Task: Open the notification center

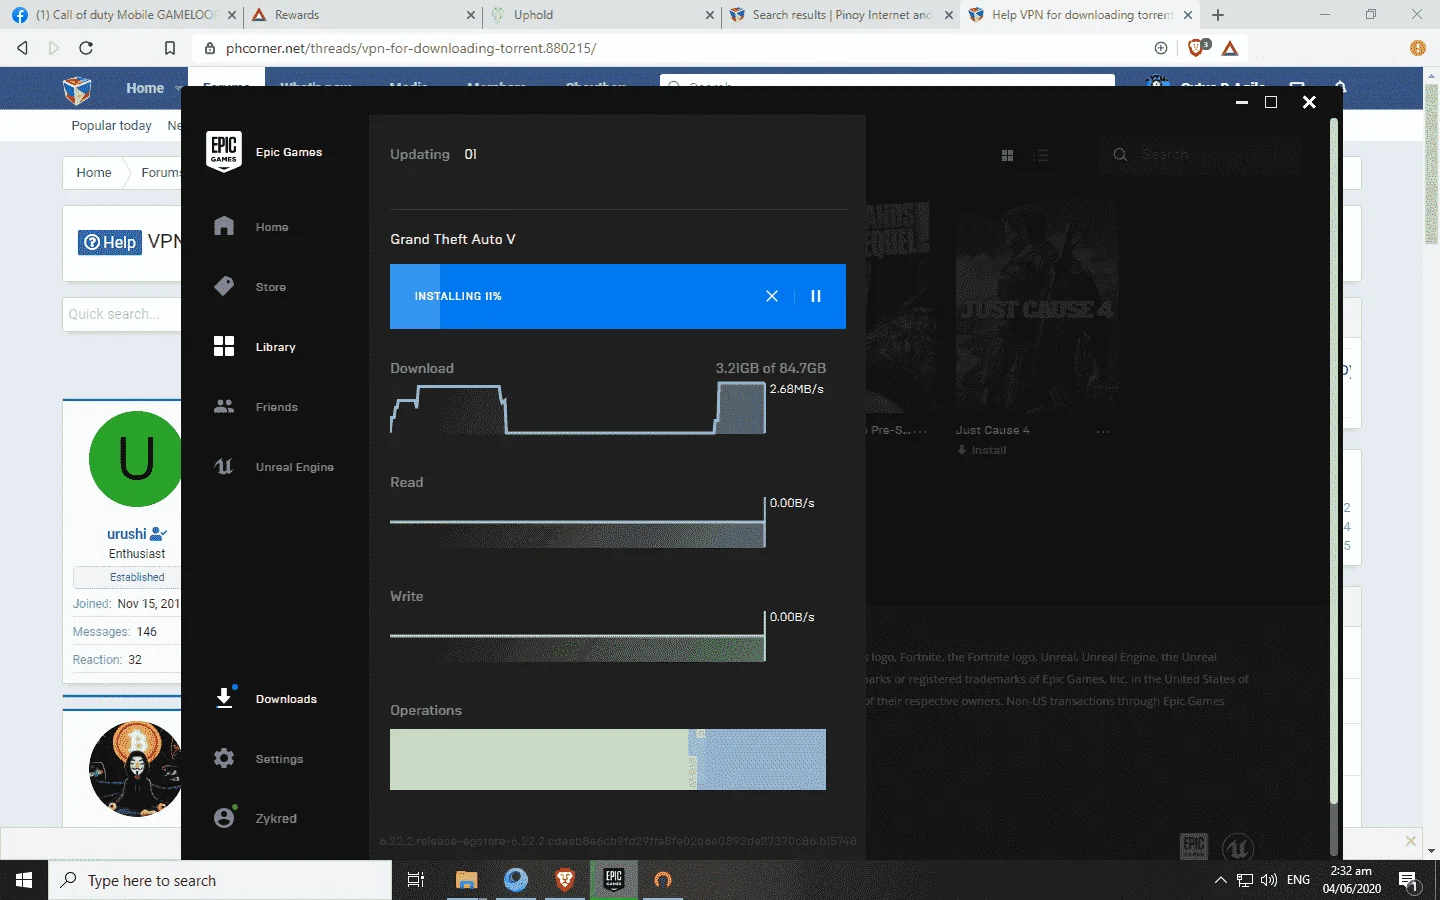Action: (x=1409, y=881)
